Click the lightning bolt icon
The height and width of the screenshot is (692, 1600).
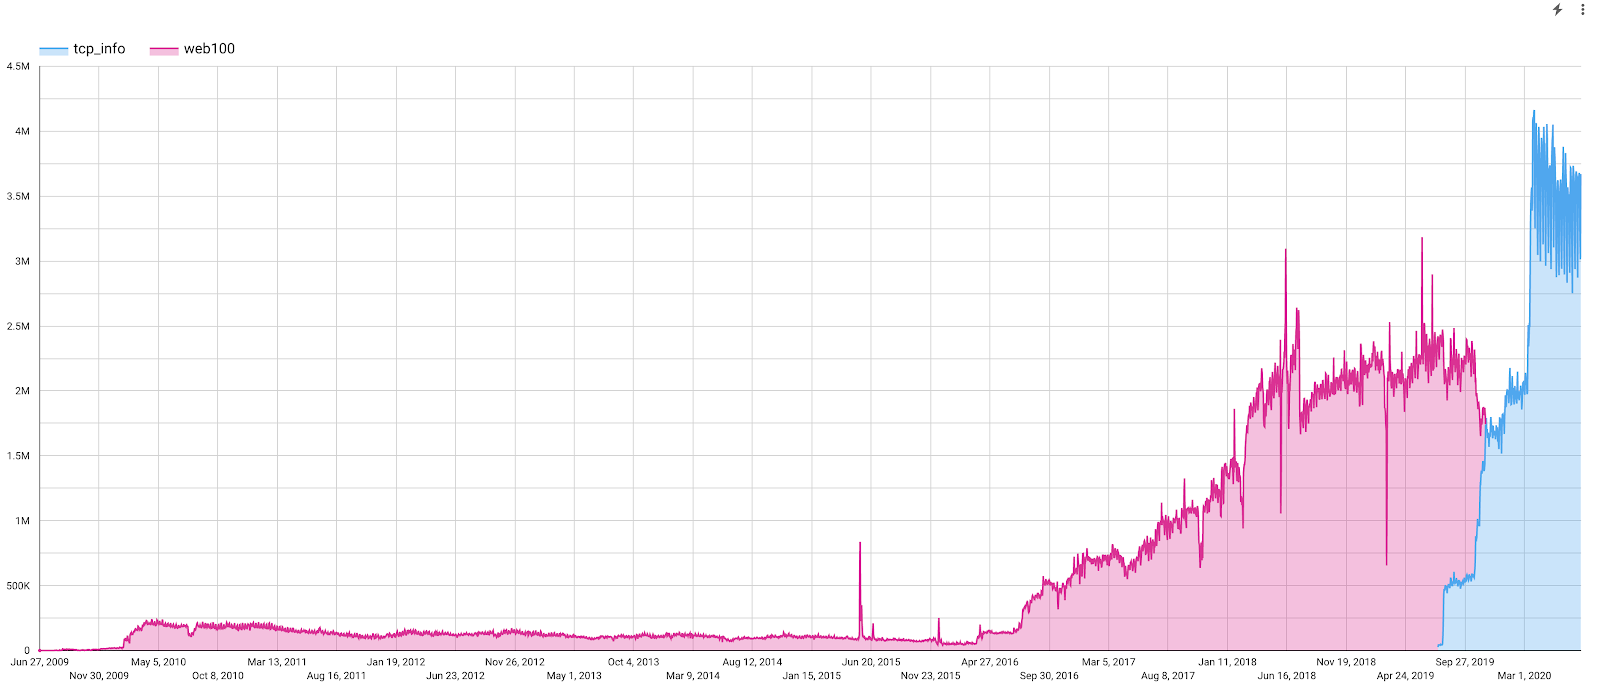1557,10
